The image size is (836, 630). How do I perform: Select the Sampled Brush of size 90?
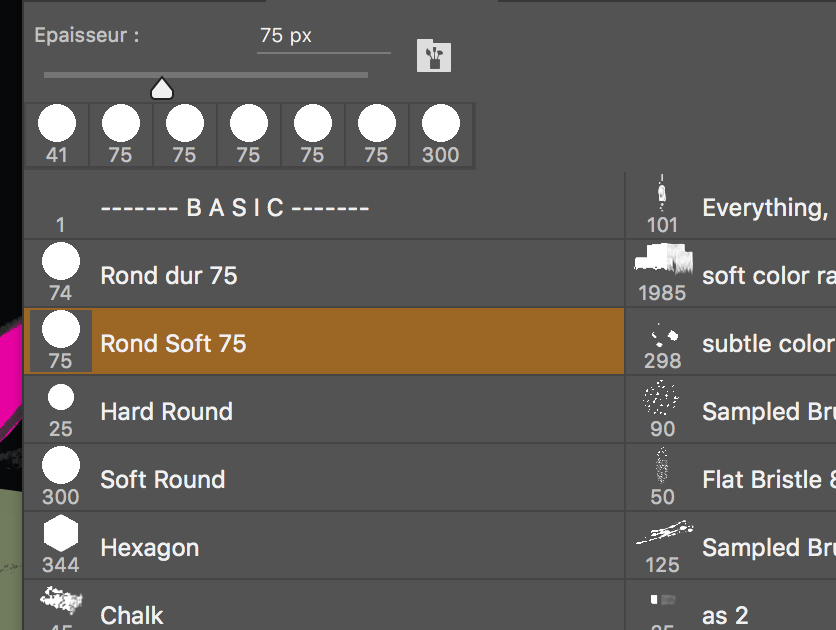click(767, 411)
